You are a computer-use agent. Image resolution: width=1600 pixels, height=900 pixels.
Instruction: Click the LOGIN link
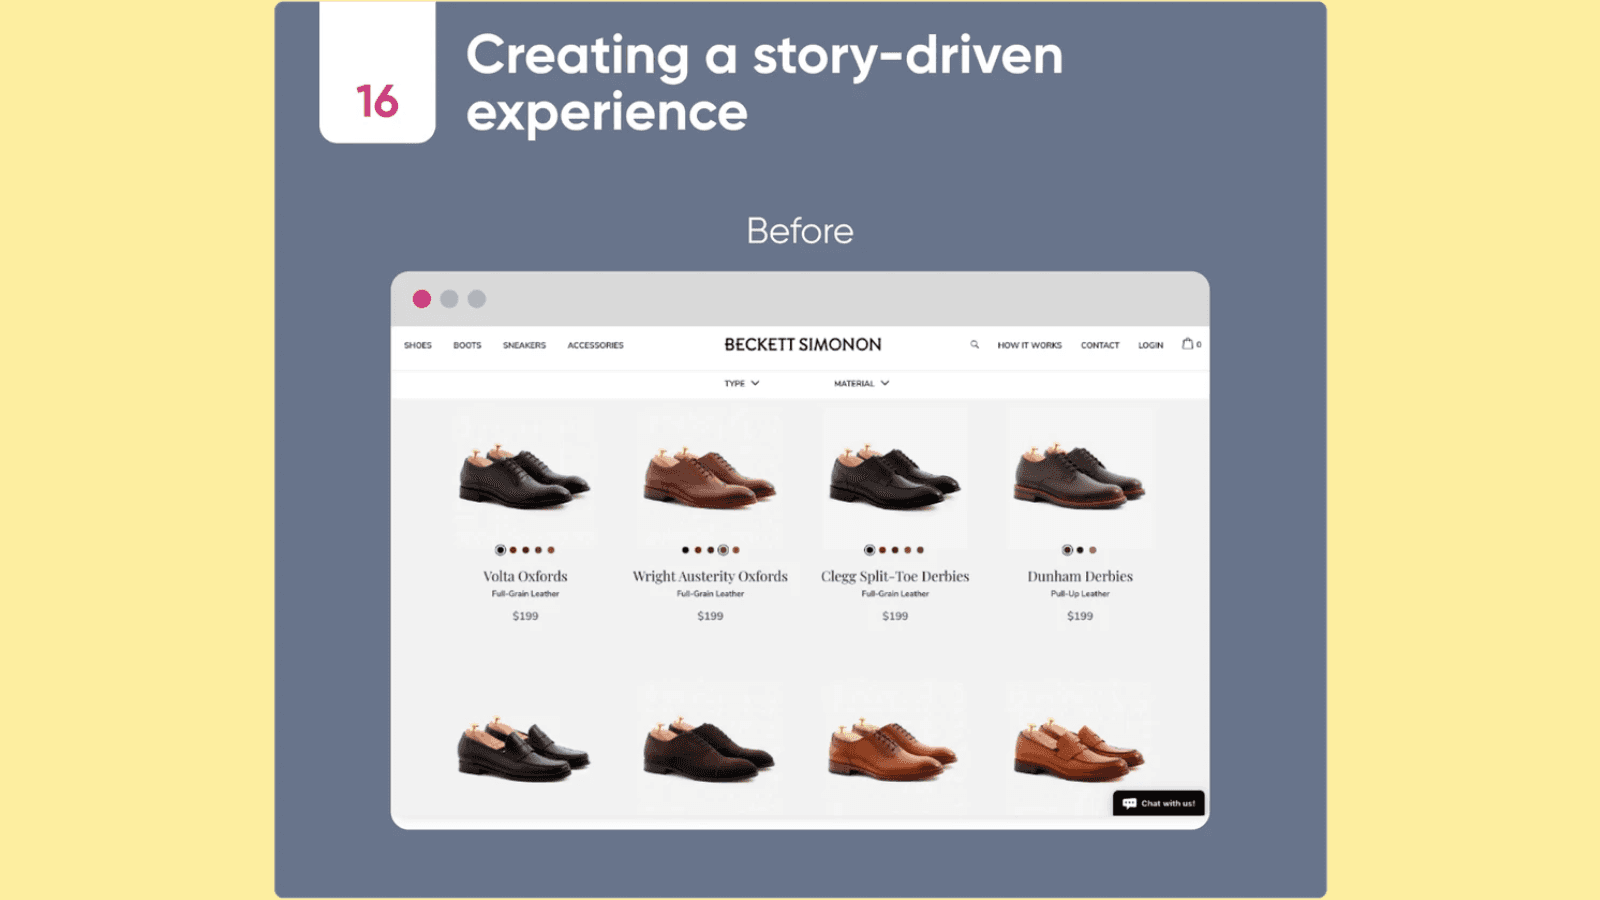(1150, 345)
